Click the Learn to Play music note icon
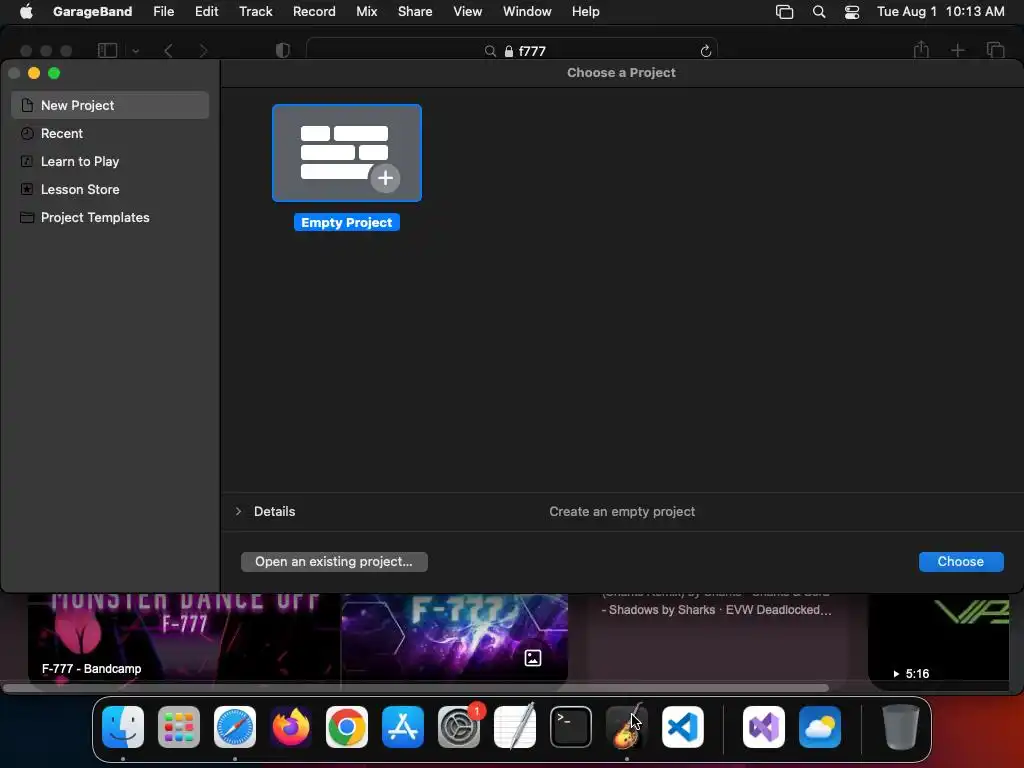The height and width of the screenshot is (768, 1024). pyautogui.click(x=27, y=161)
